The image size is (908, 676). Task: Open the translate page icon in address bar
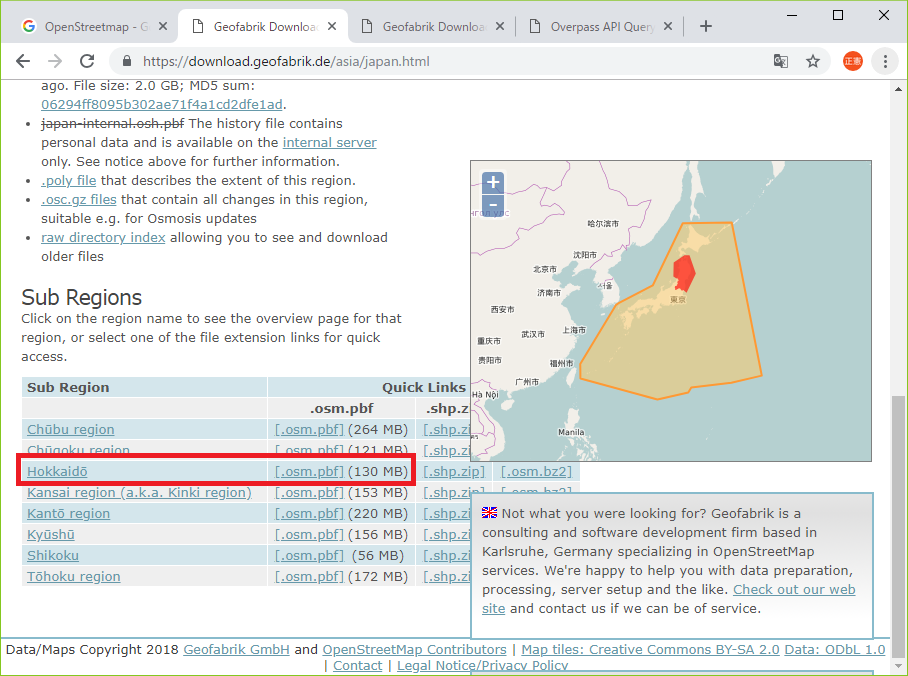781,61
